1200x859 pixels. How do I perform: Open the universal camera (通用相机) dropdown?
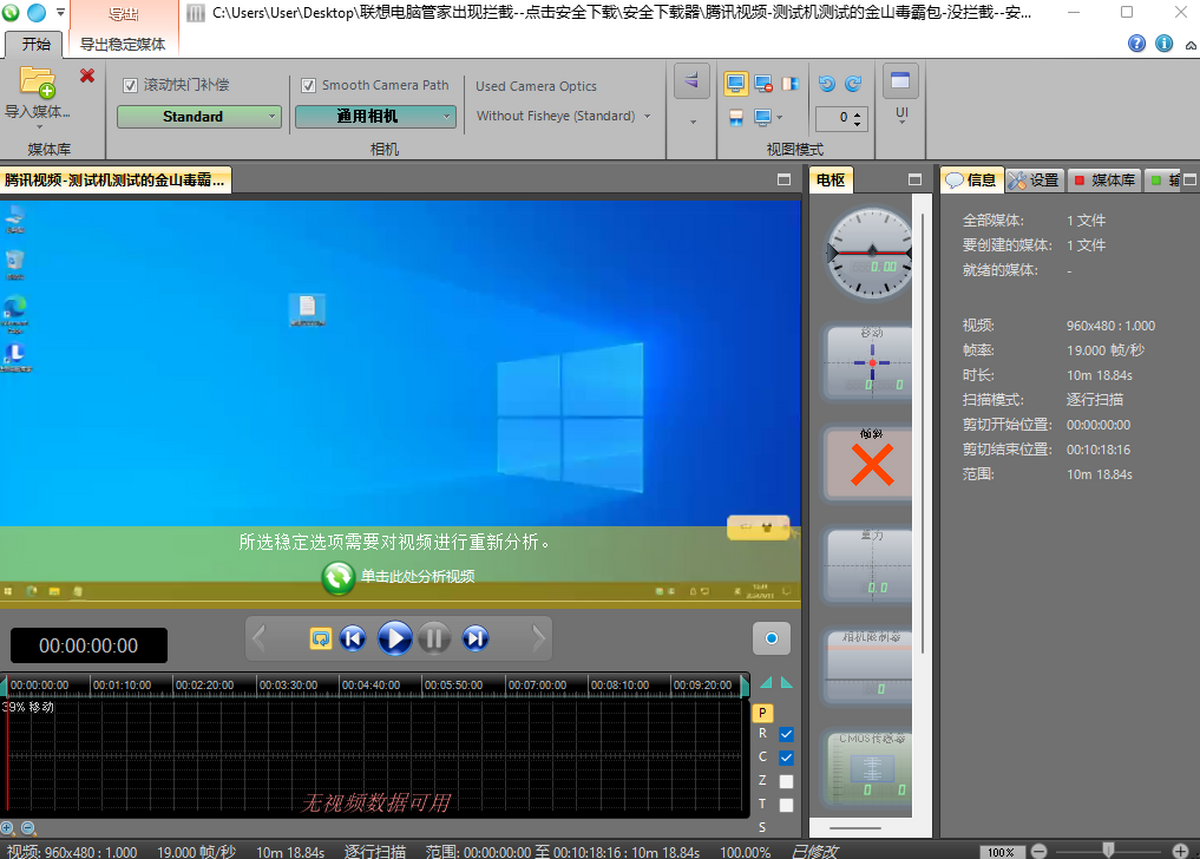click(x=376, y=117)
